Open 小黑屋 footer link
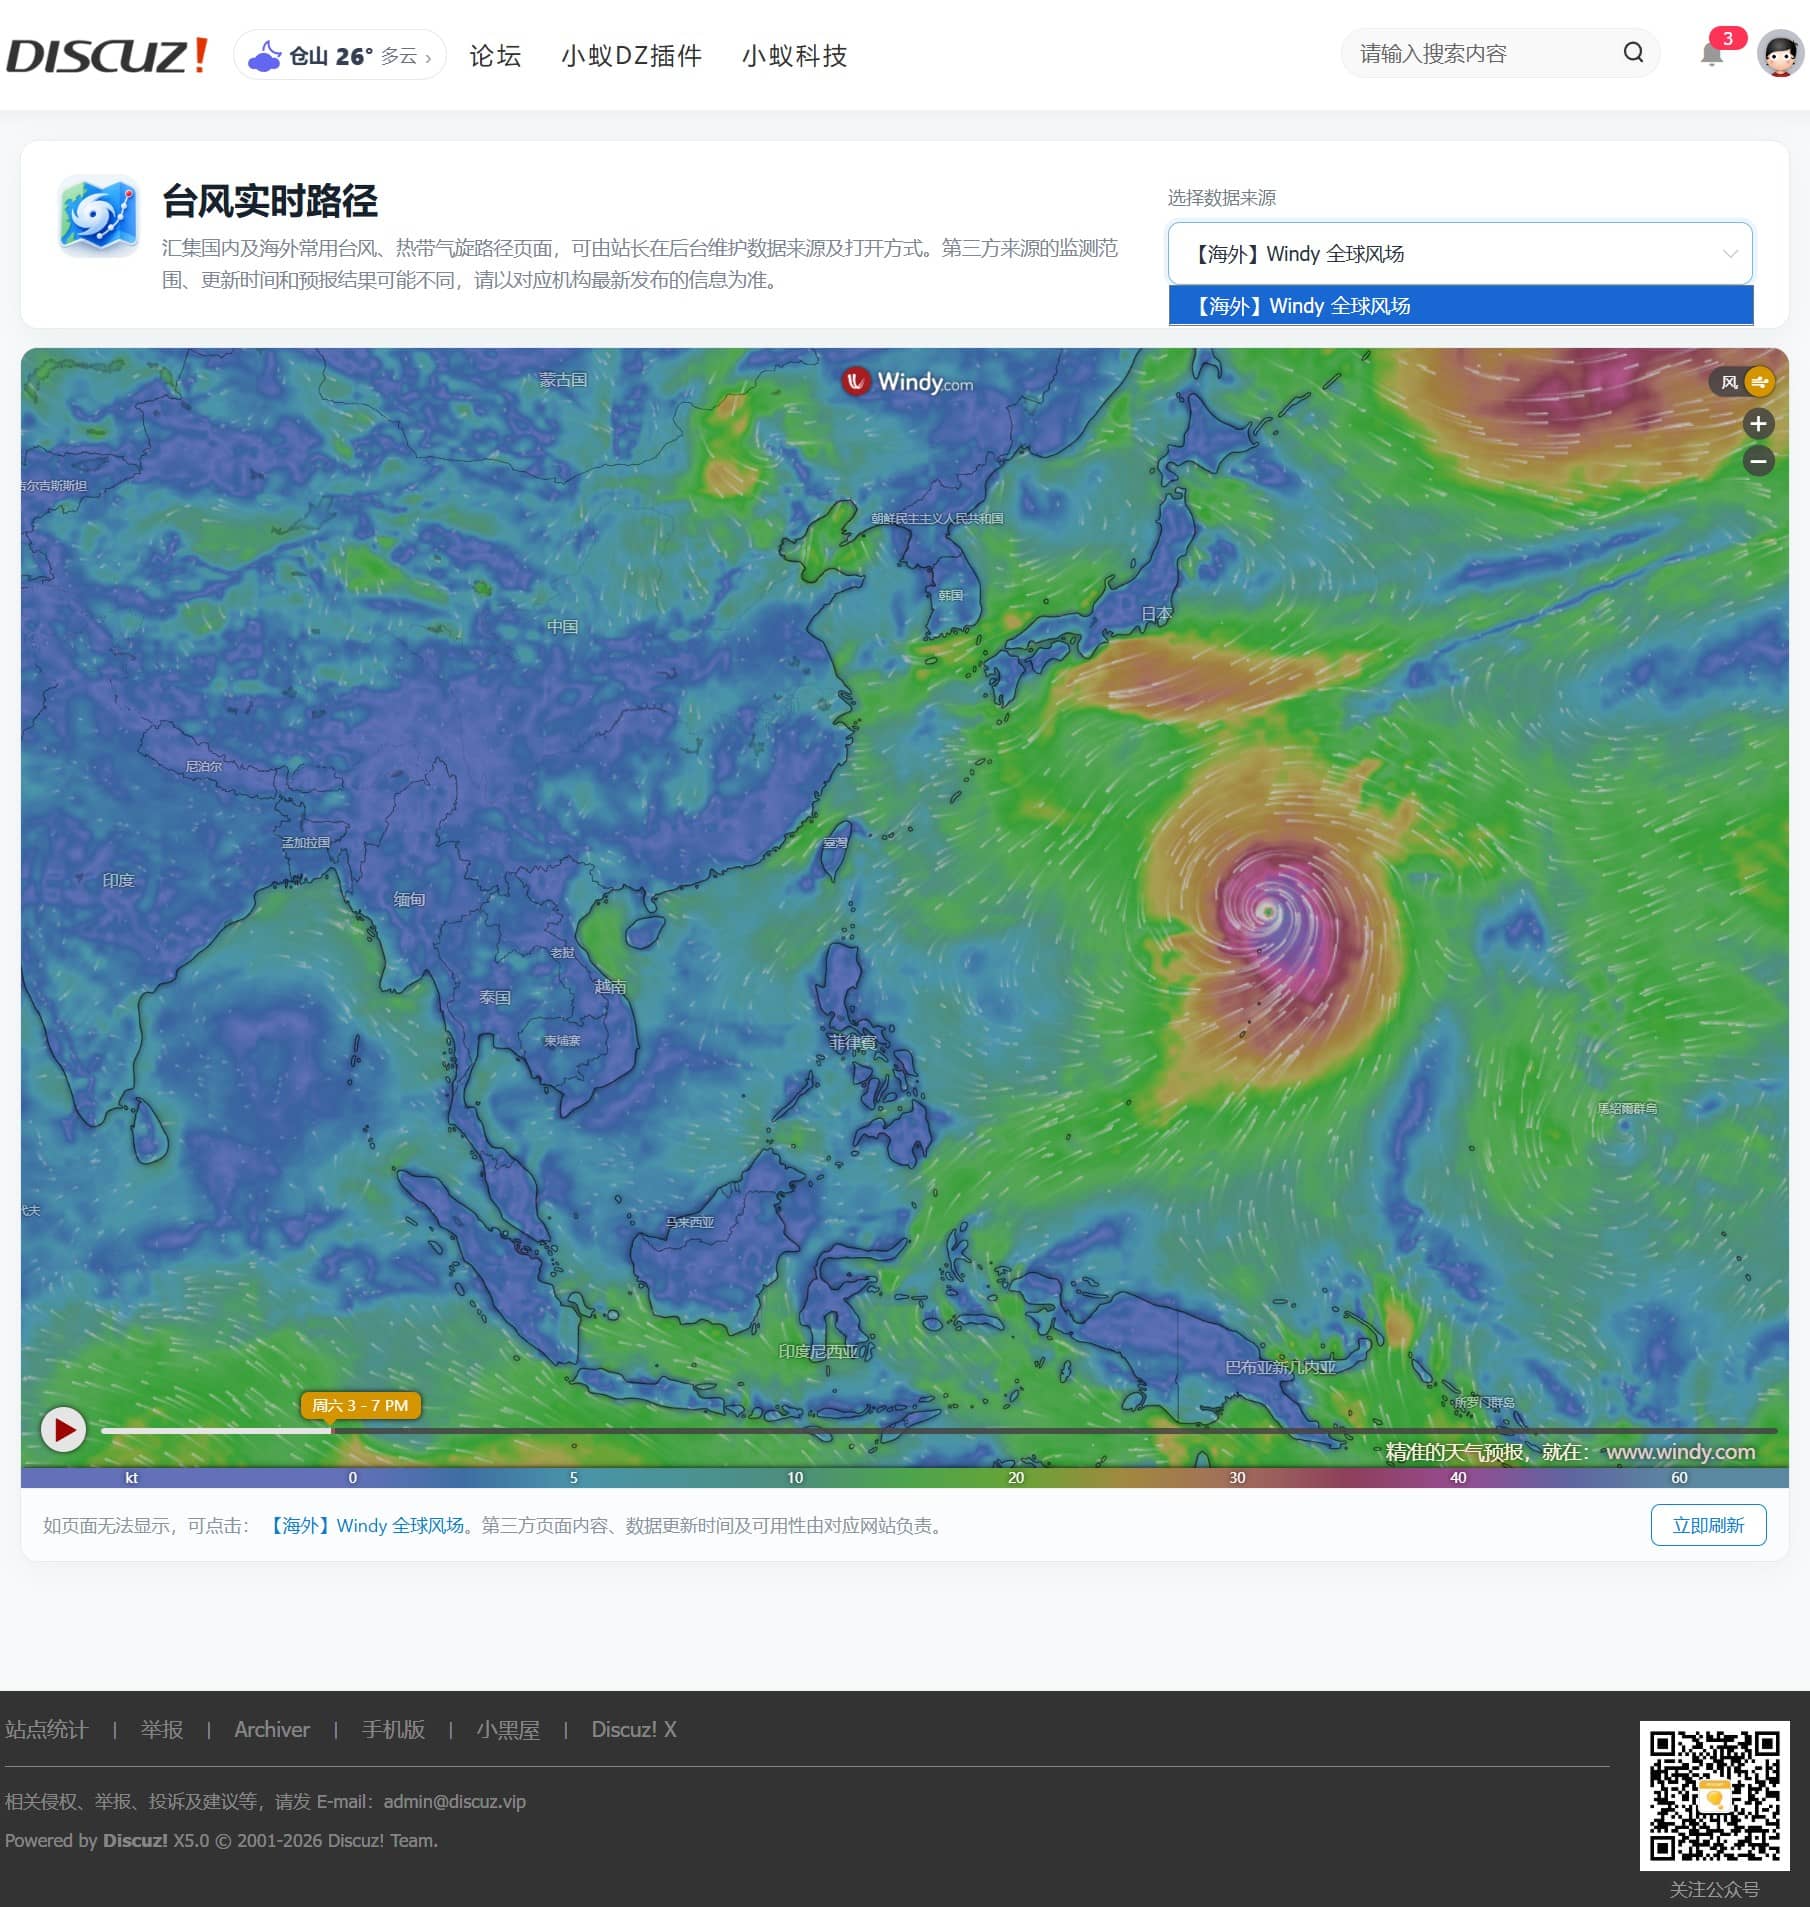Screen dimensions: 1810x1907 coord(508,1729)
